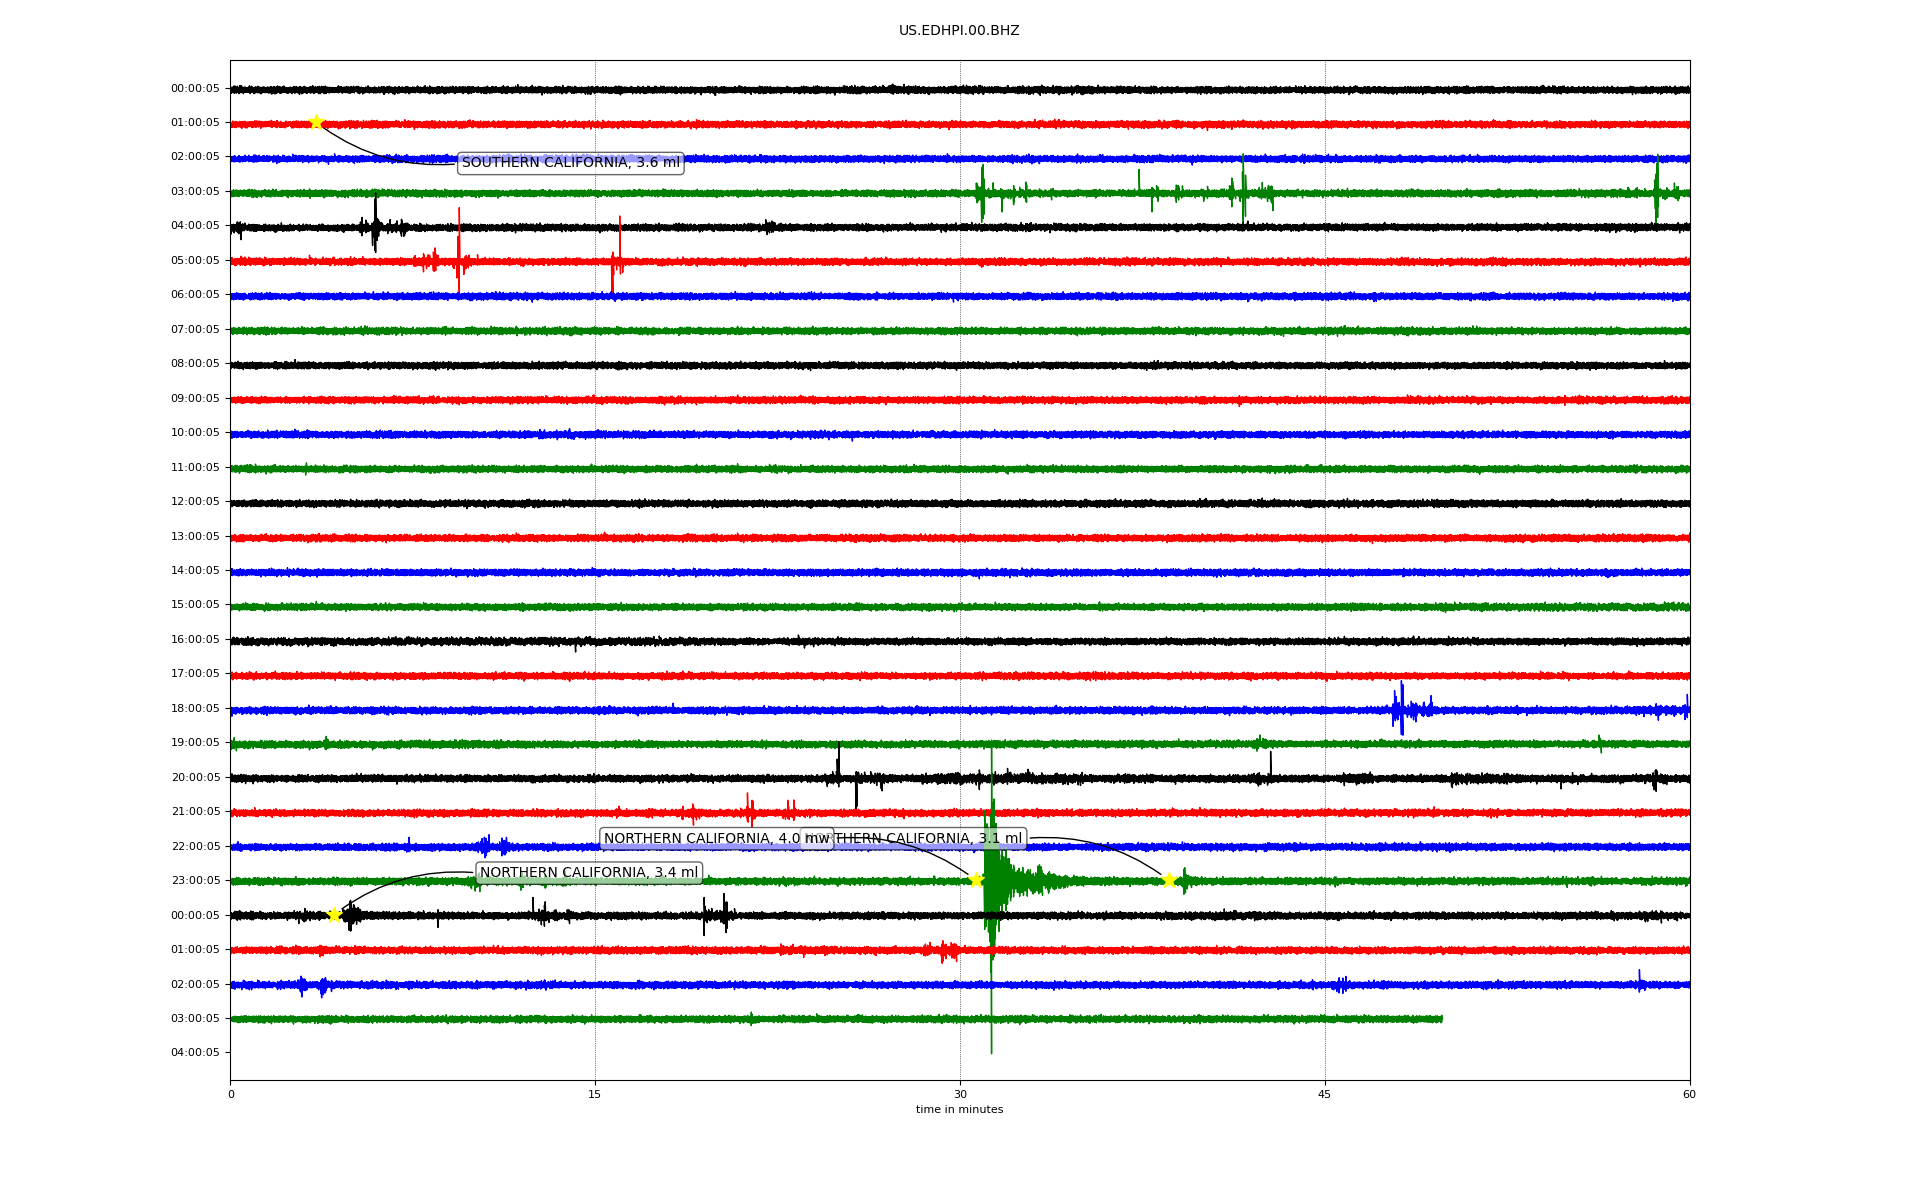Click the 23:00:05 row time label
Screen dimensions: 1920x1200
[x=195, y=881]
